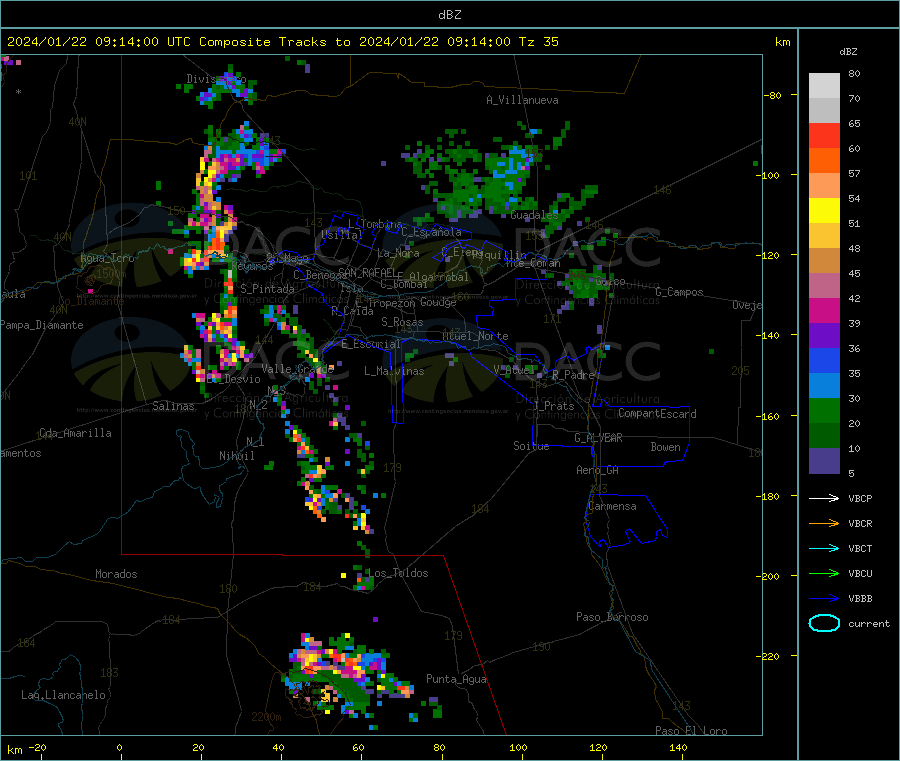Click the Cda_Amarilla map label
The image size is (900, 761).
point(75,433)
